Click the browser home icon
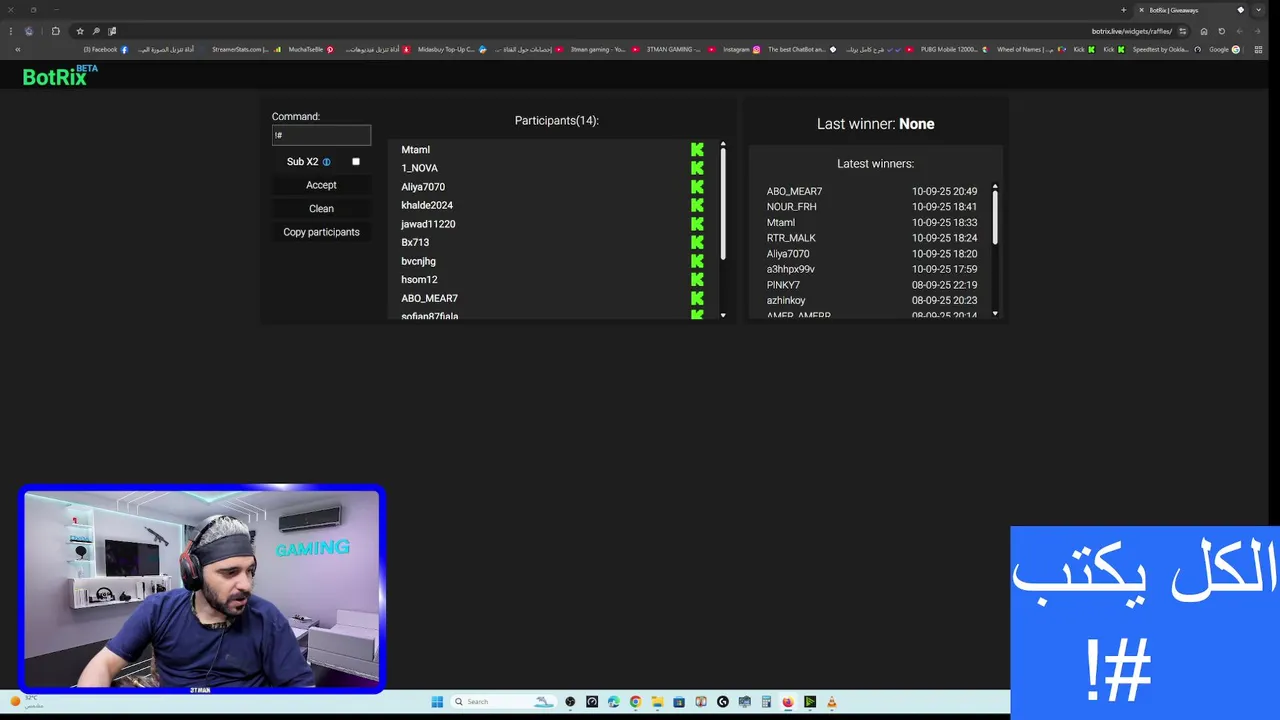The image size is (1280, 720). [x=1204, y=31]
